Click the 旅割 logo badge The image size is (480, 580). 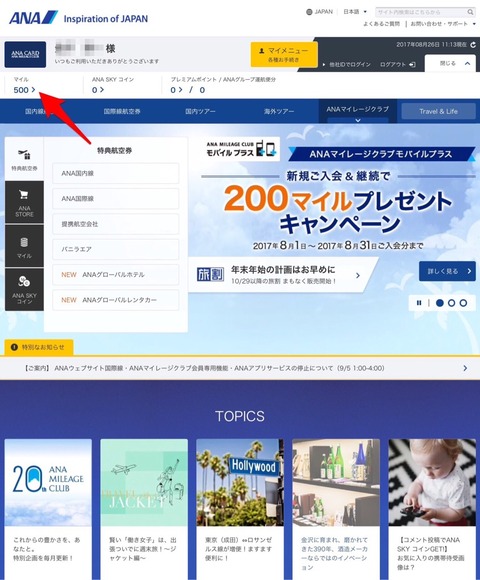tap(210, 275)
